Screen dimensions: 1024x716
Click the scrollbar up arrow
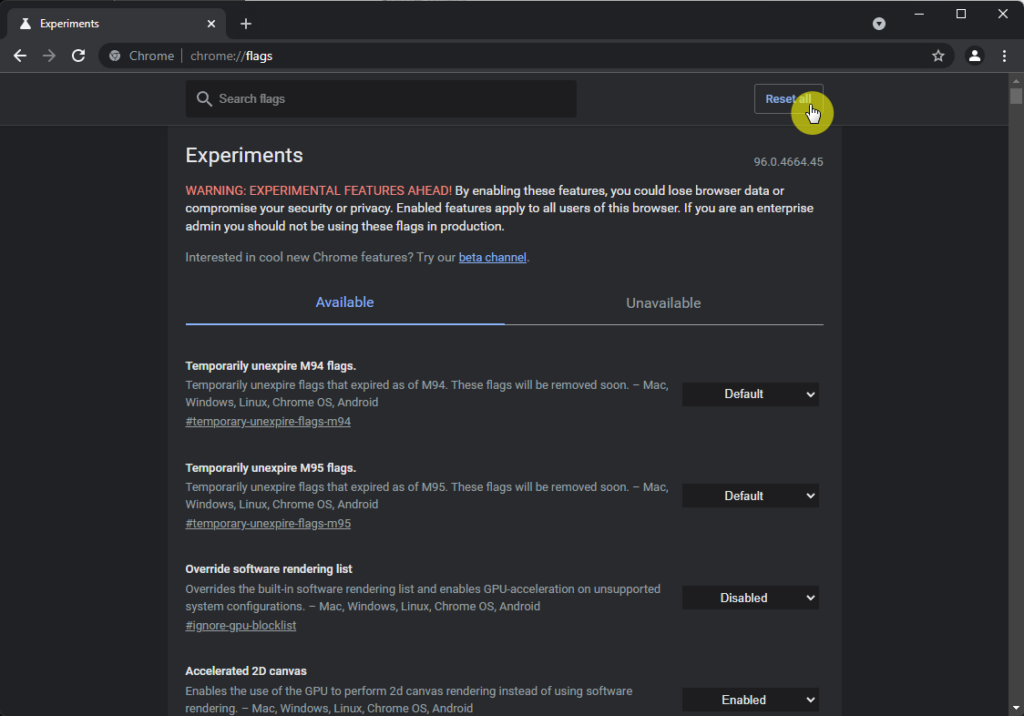(x=1016, y=80)
